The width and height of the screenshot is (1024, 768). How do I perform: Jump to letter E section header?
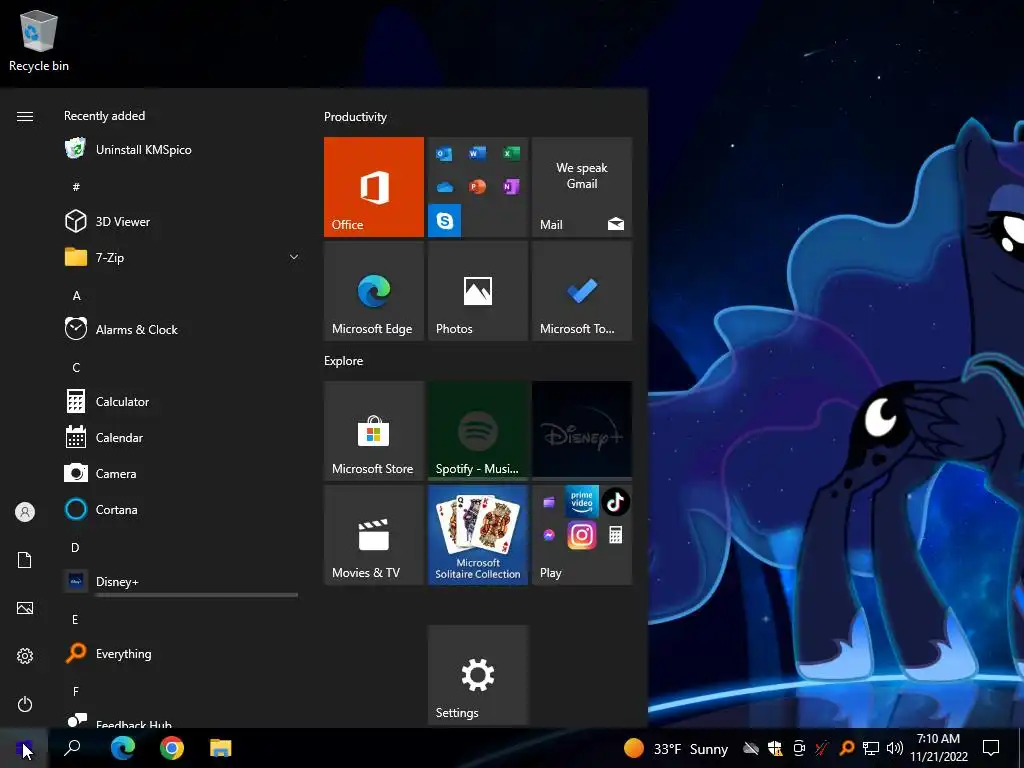click(x=76, y=619)
